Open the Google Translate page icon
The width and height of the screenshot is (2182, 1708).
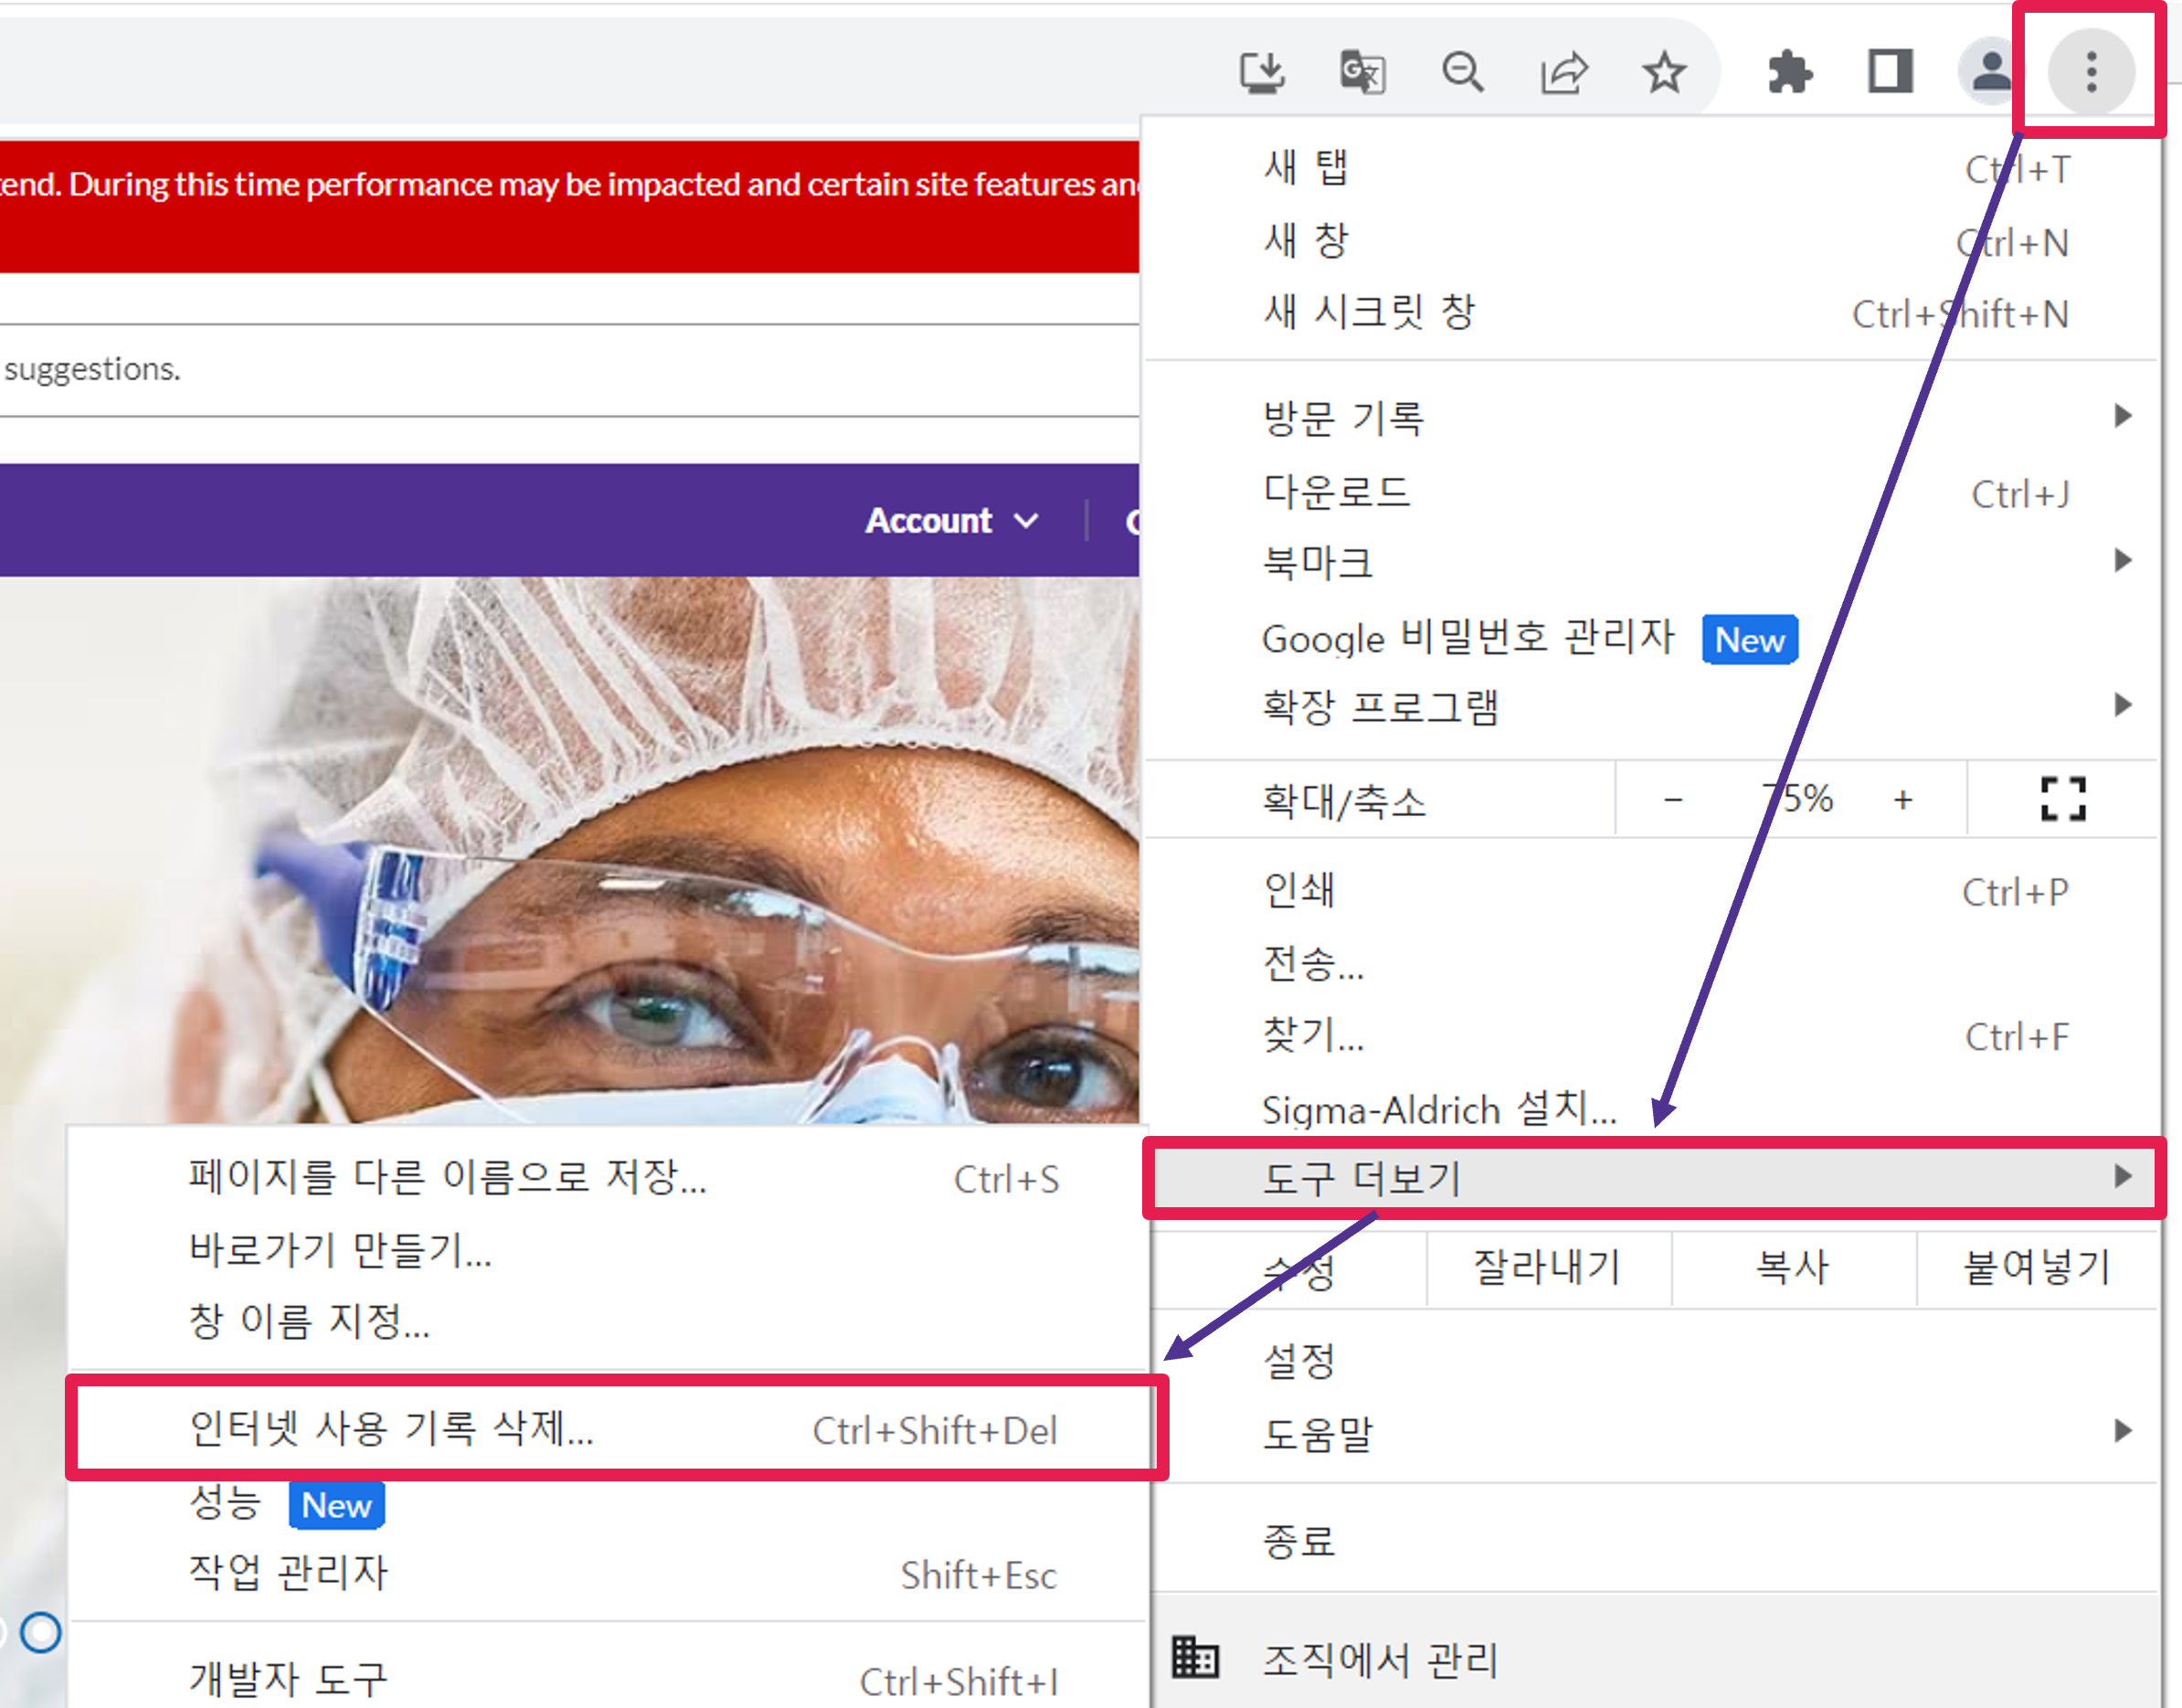click(1362, 72)
